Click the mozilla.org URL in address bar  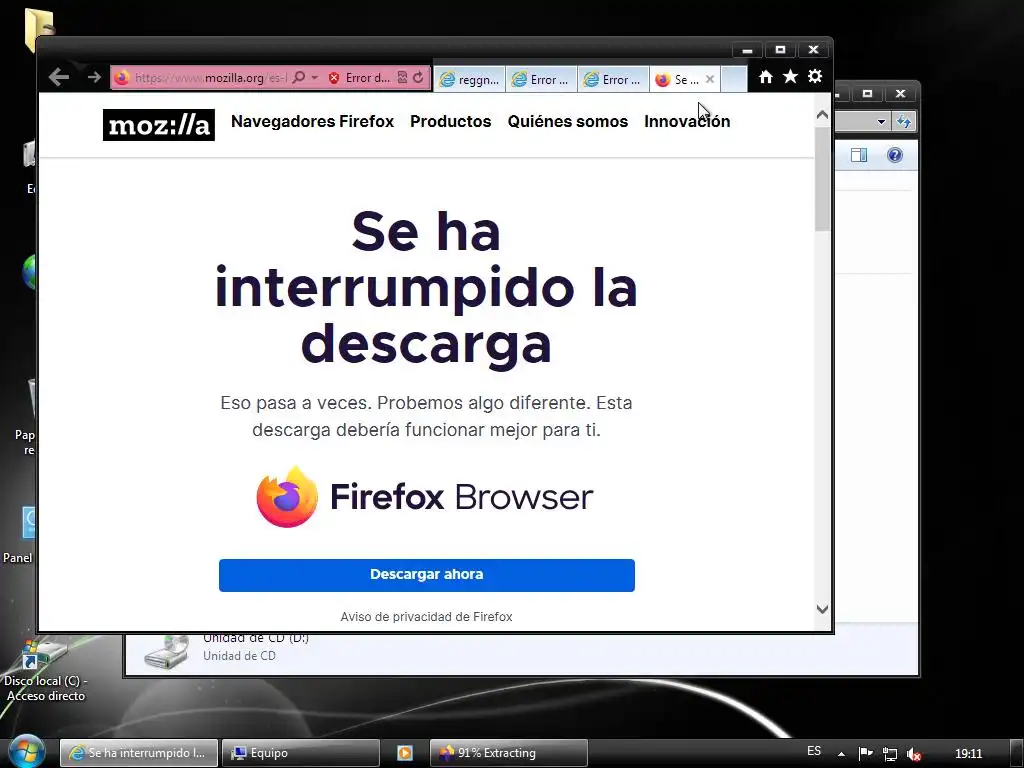click(x=209, y=78)
